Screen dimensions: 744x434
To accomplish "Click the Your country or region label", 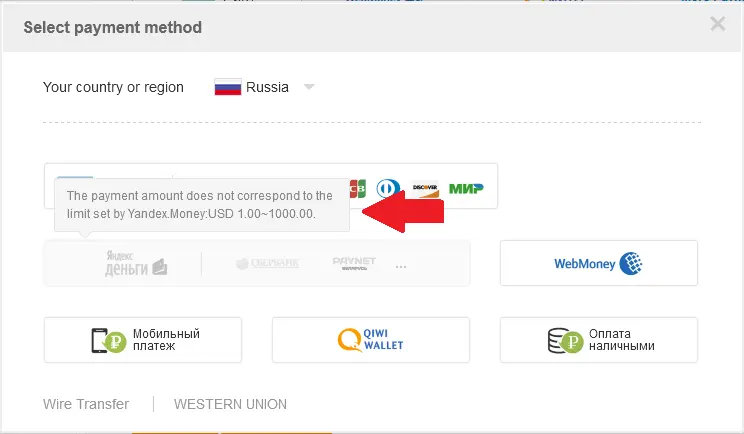I will [x=113, y=87].
